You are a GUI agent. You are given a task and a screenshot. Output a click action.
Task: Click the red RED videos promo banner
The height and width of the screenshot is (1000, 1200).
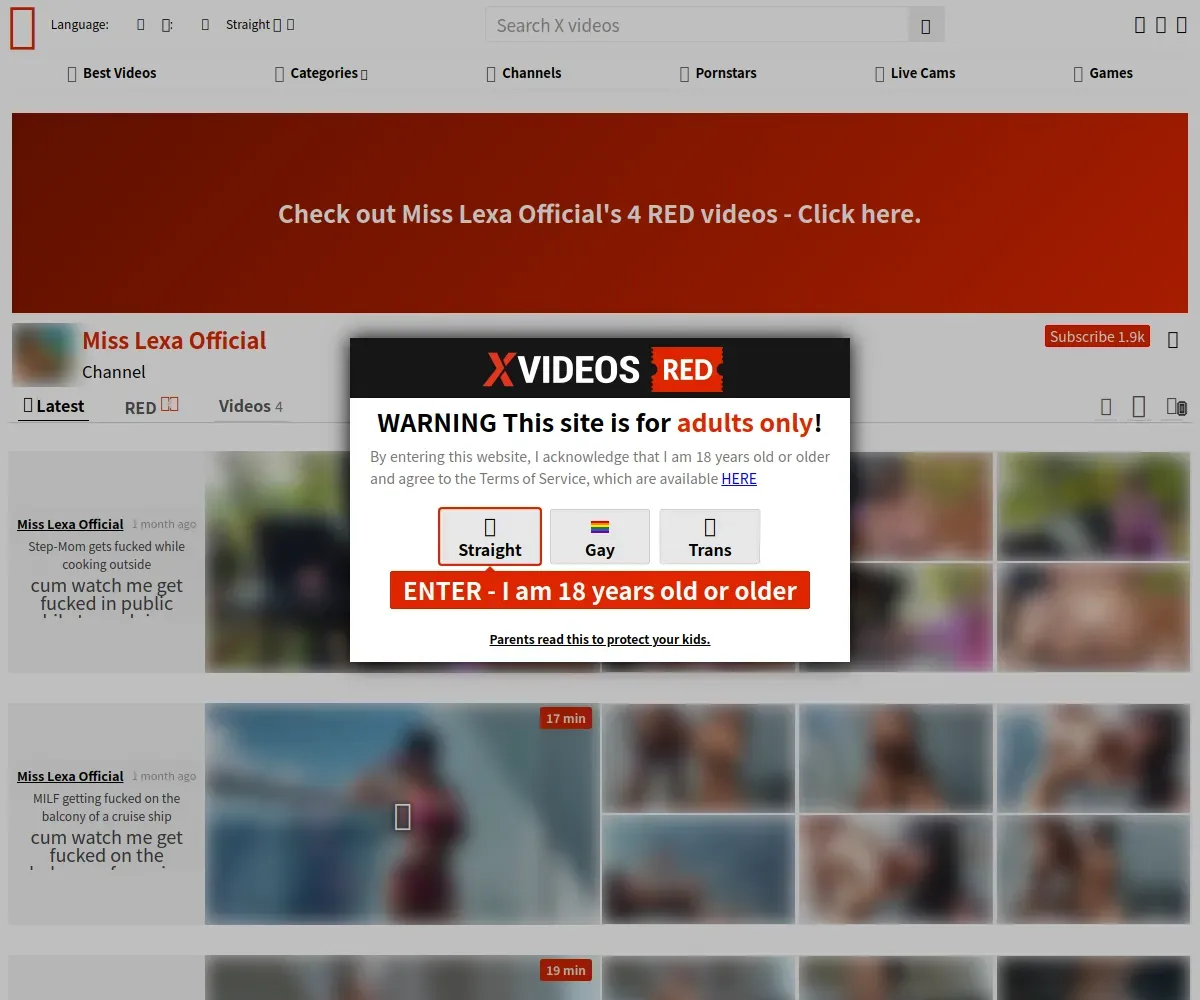600,213
